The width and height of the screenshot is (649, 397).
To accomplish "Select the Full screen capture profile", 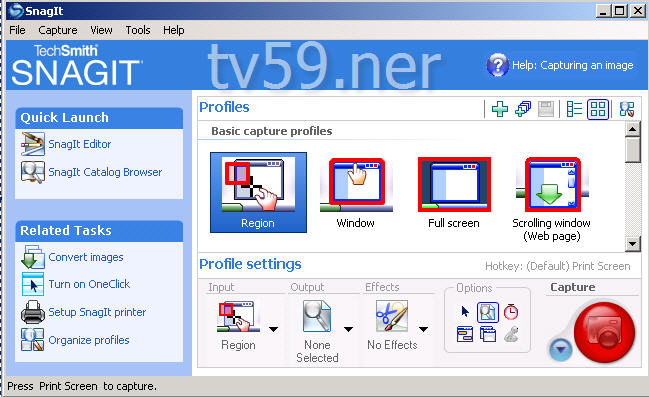I will pos(454,193).
